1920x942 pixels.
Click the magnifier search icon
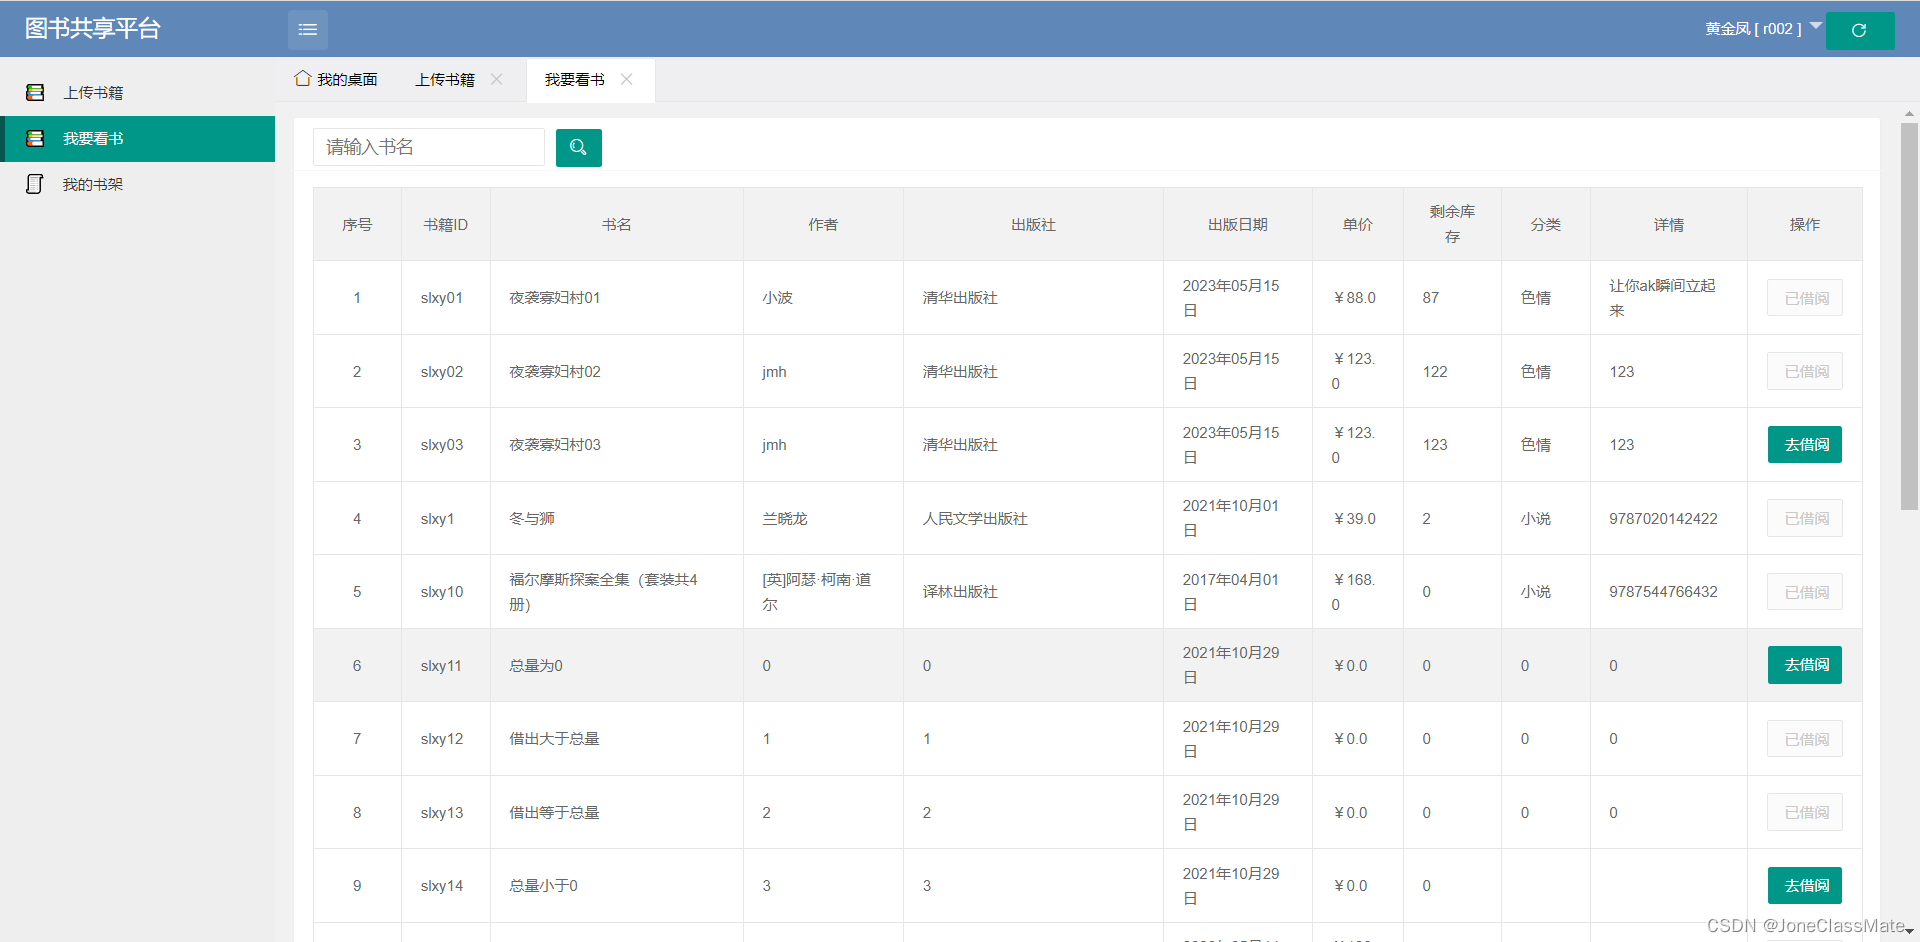(578, 147)
